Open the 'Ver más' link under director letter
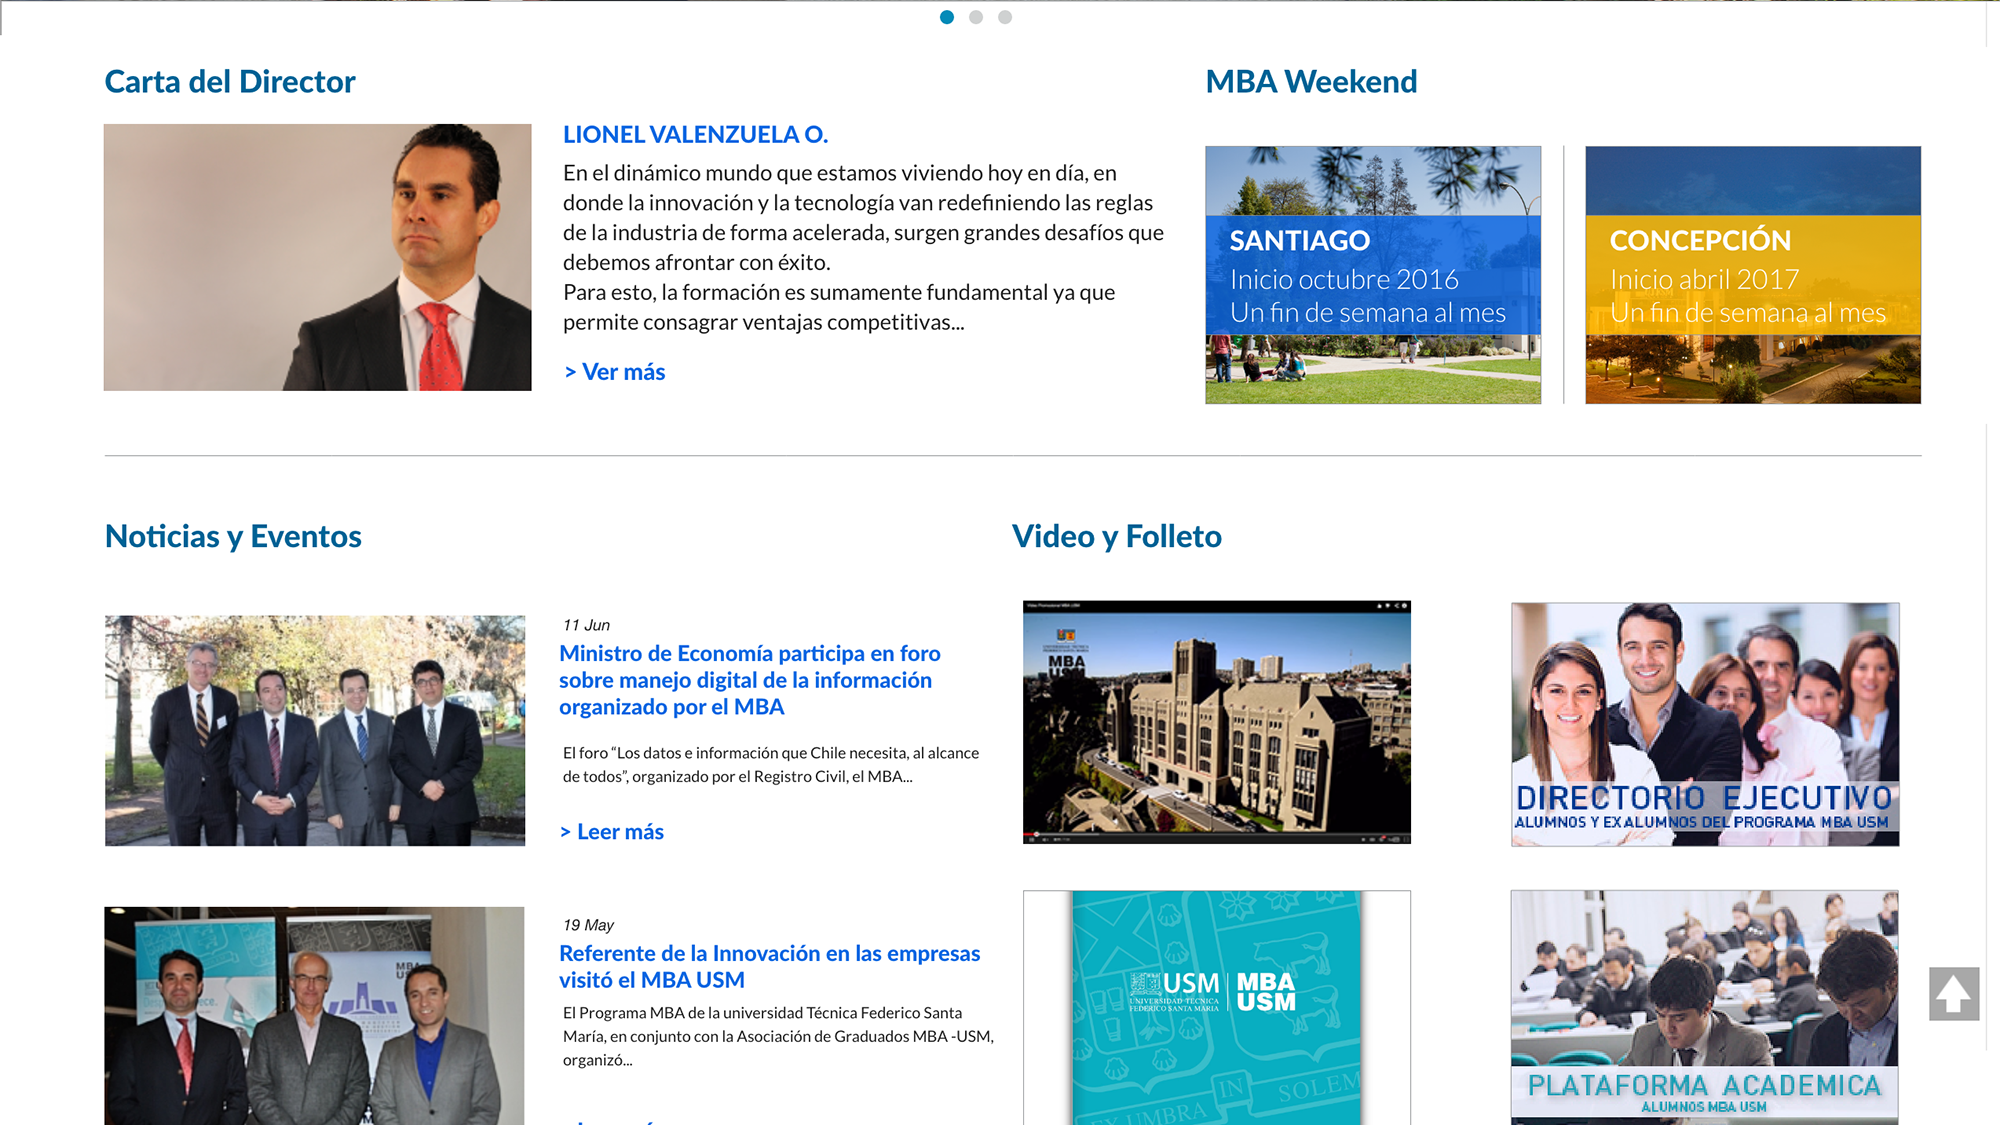 614,372
